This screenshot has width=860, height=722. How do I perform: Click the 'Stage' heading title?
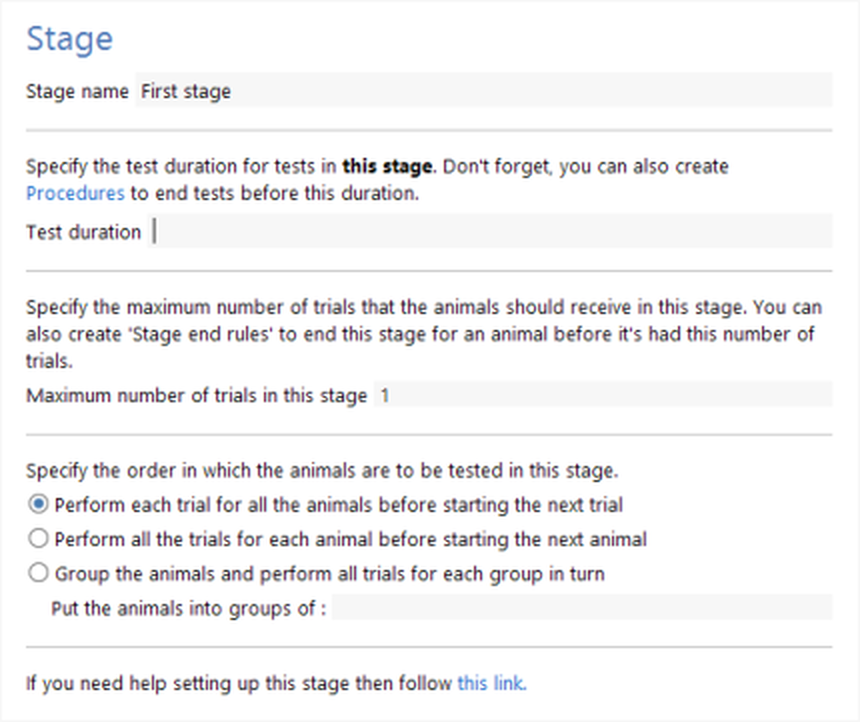tap(69, 39)
